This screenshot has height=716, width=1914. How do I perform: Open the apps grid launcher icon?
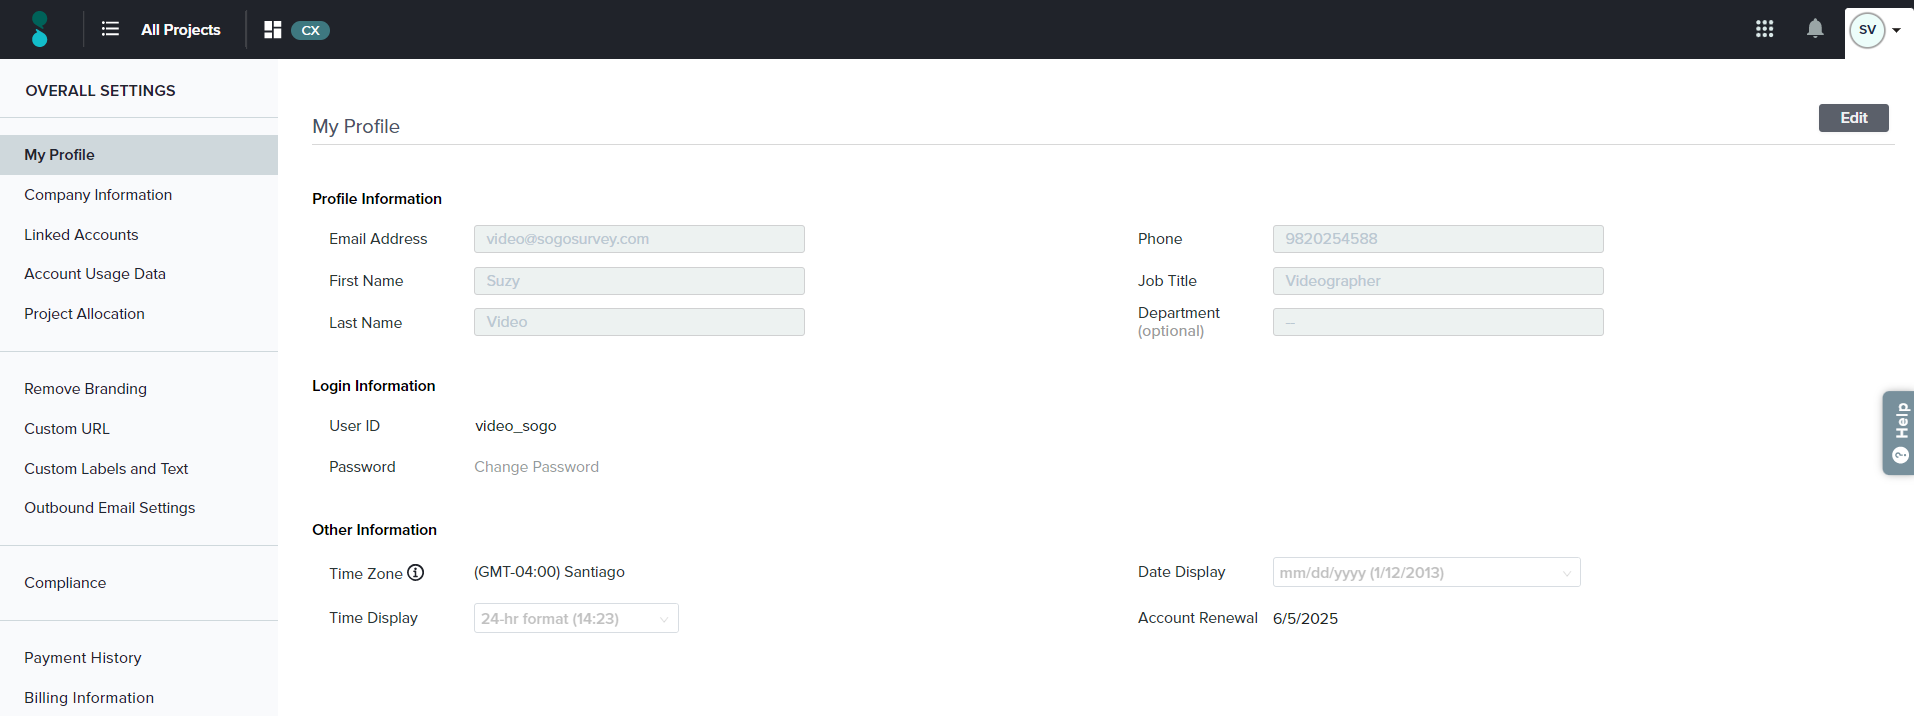pyautogui.click(x=1764, y=29)
